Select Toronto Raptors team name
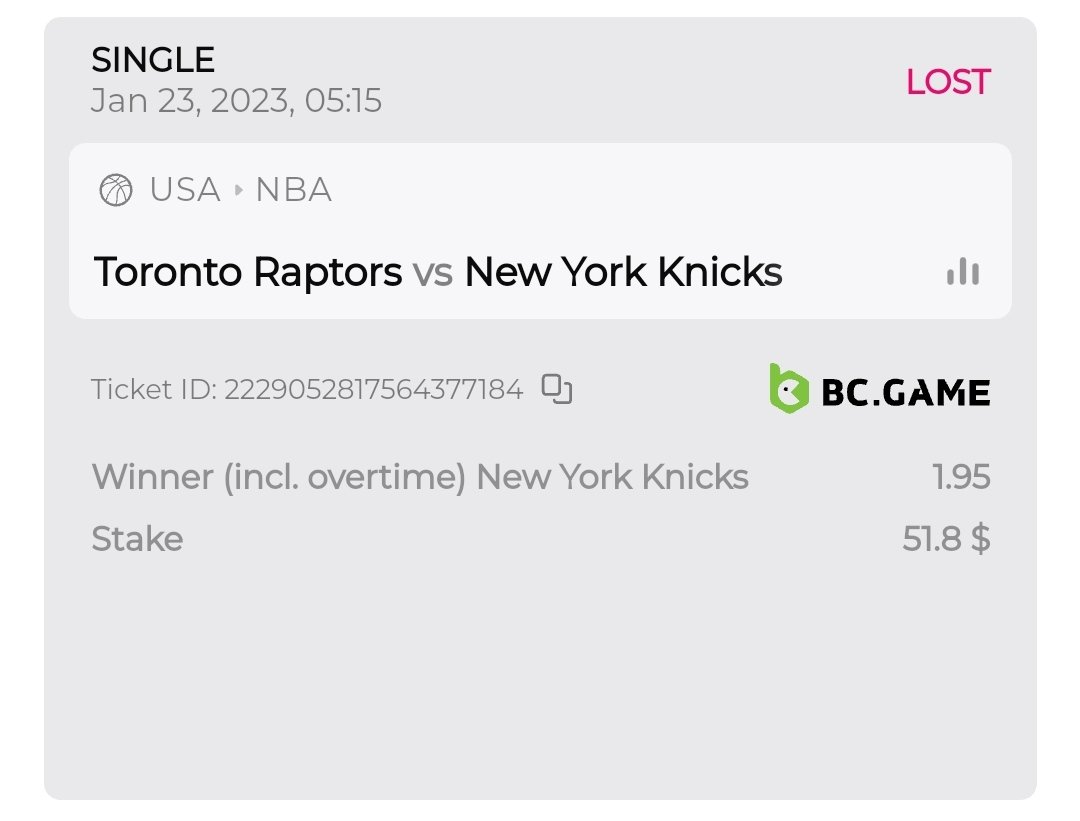Viewport: 1080px width, 821px height. click(247, 272)
